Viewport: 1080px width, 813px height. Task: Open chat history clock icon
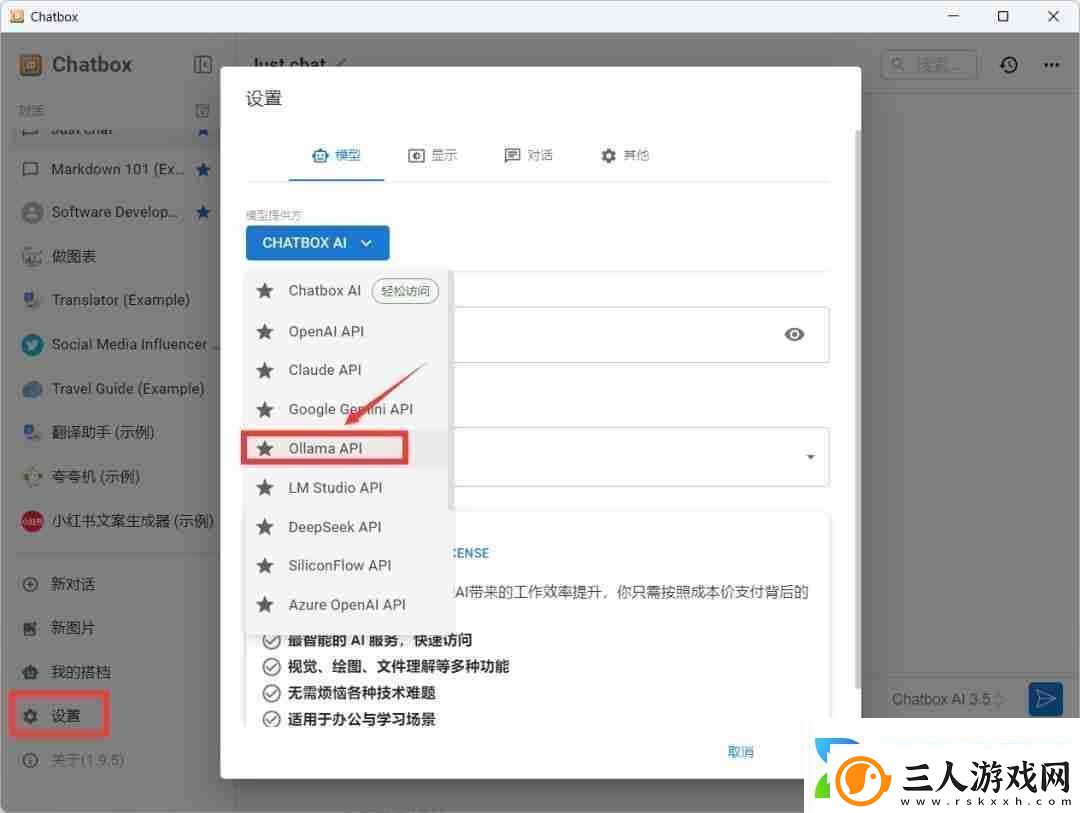click(x=1008, y=65)
